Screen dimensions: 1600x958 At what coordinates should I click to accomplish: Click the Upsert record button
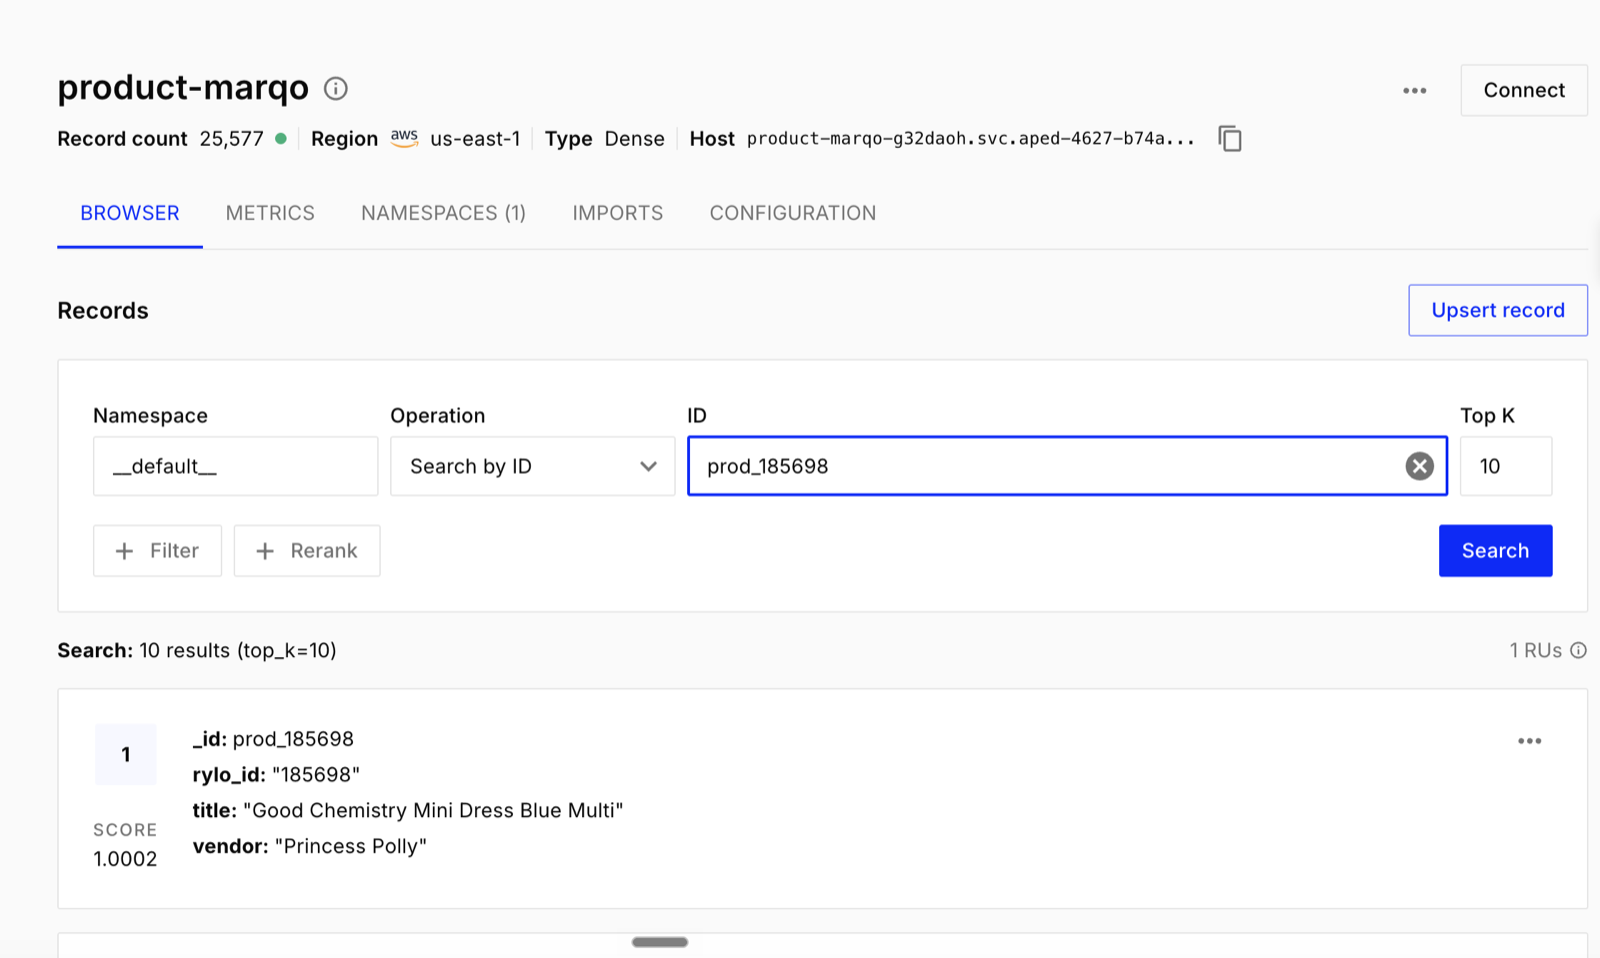pyautogui.click(x=1497, y=310)
